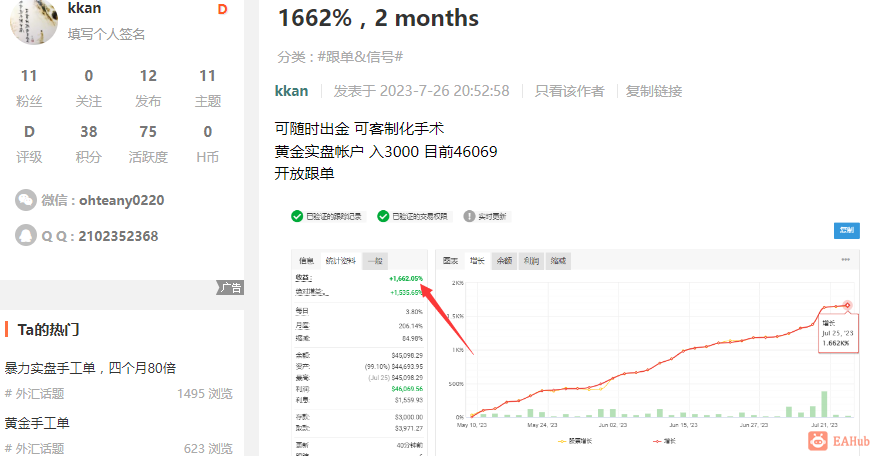Click the $46,069.56 profit value

point(407,389)
